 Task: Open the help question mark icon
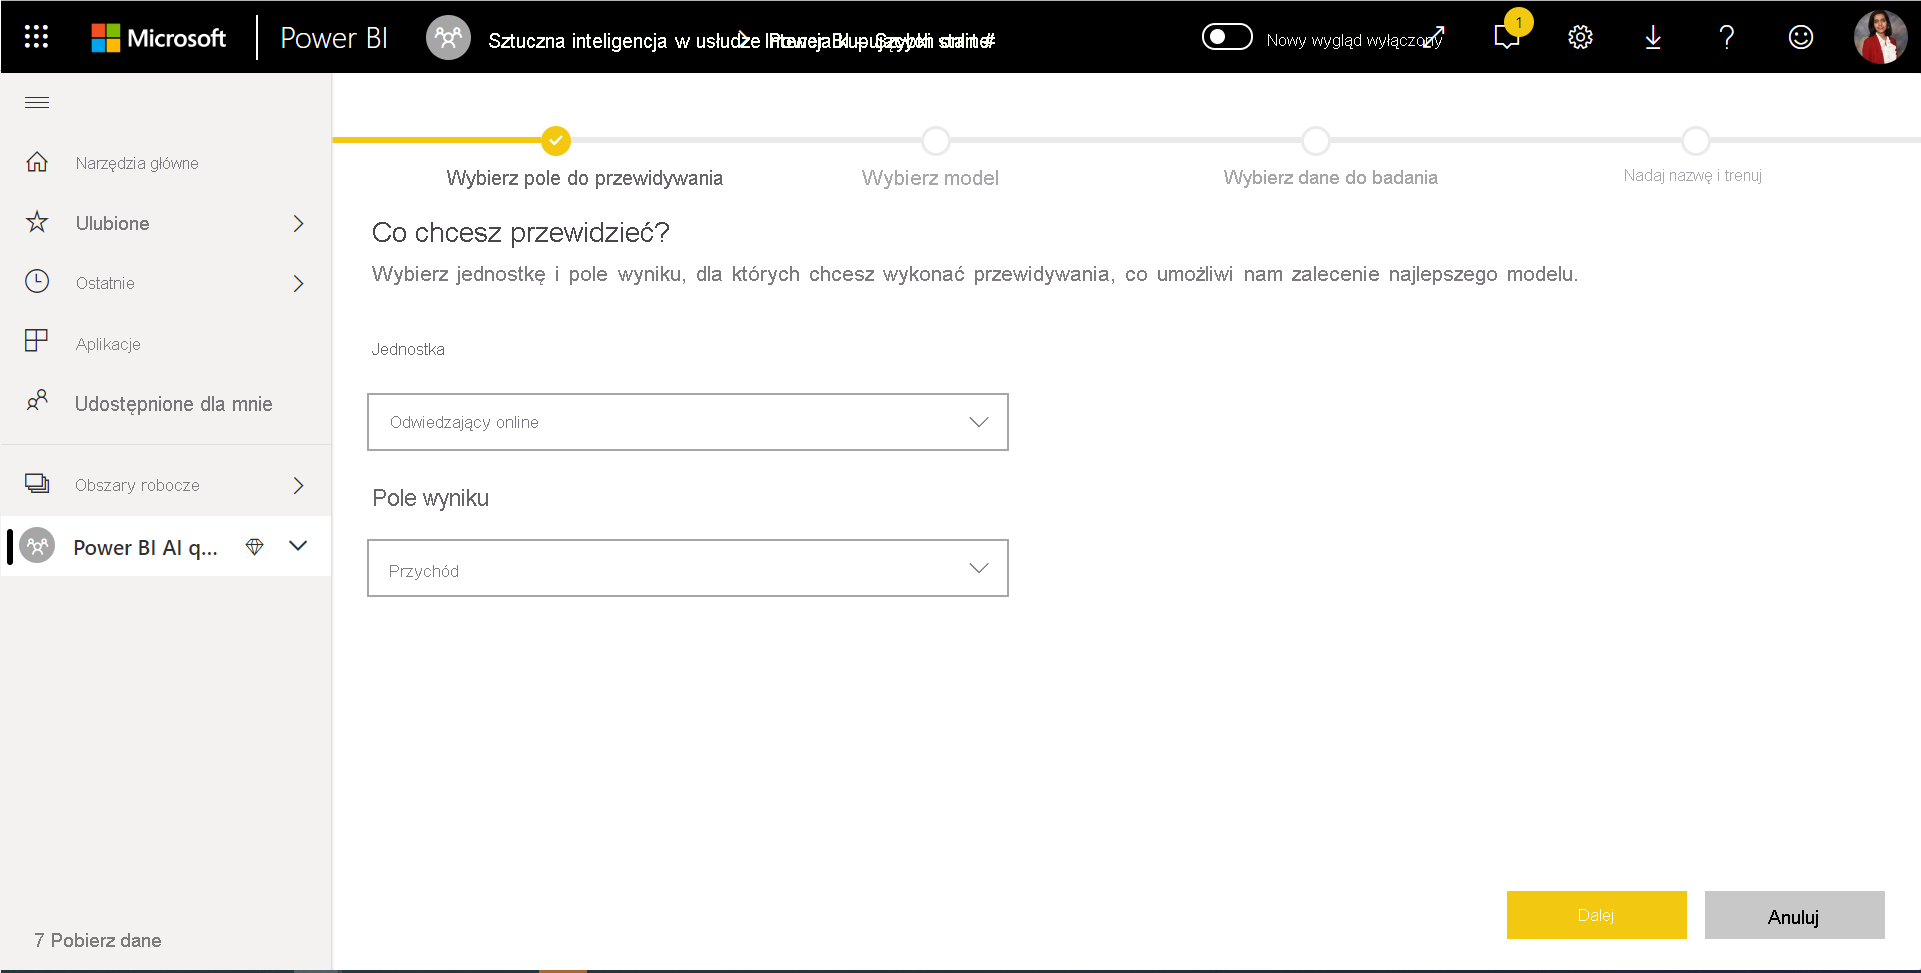[1726, 37]
